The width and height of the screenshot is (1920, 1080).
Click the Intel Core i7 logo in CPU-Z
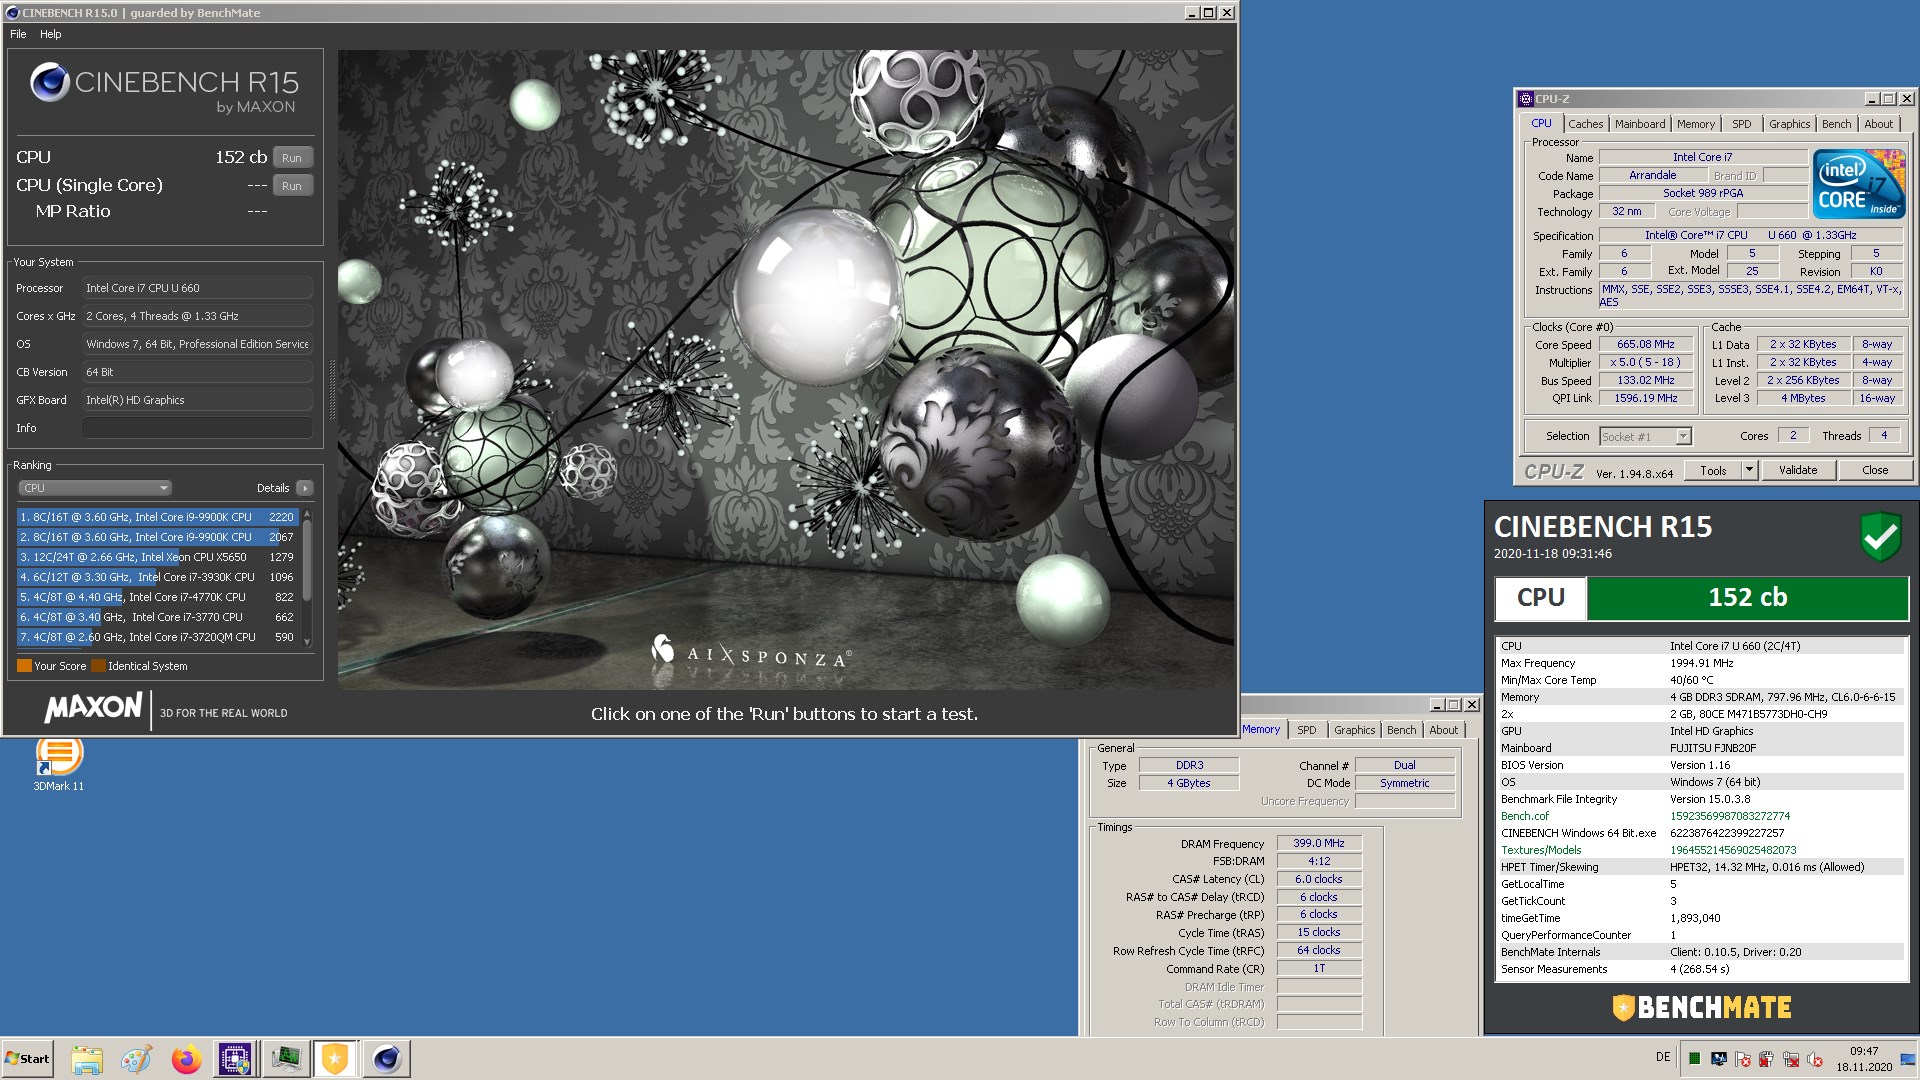pos(1860,184)
